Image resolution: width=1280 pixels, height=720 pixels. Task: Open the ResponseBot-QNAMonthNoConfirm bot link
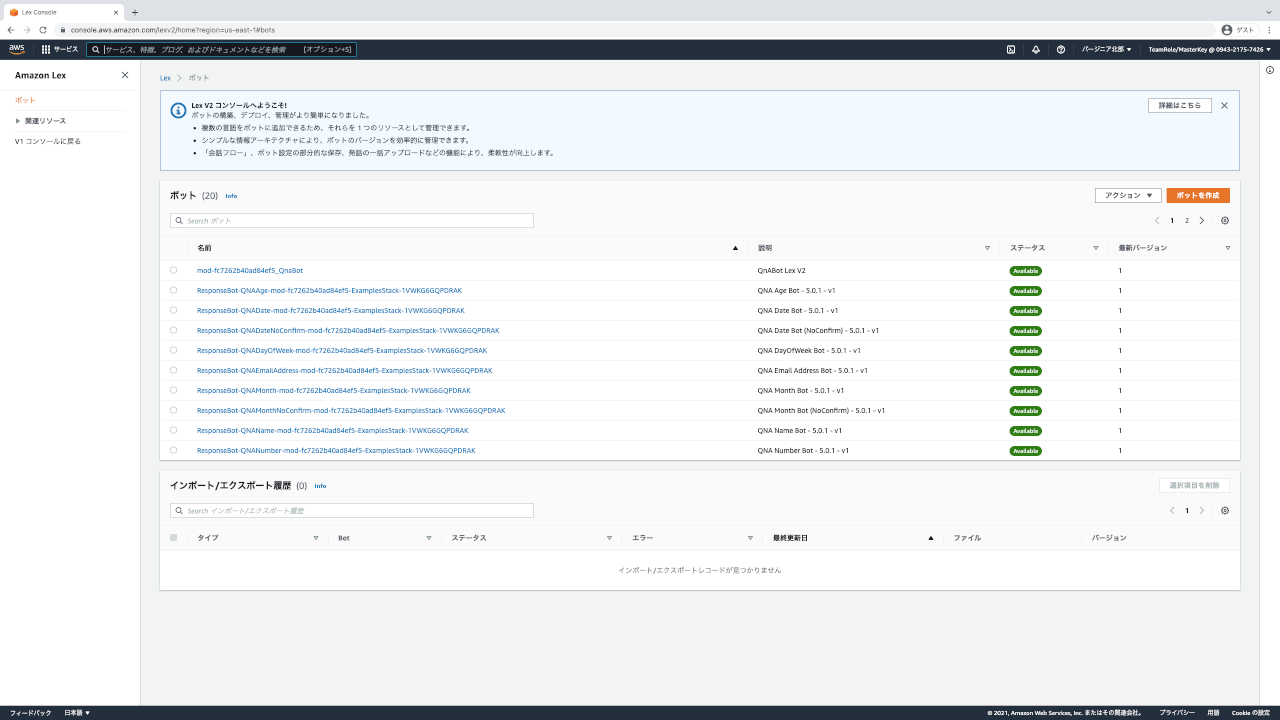351,410
